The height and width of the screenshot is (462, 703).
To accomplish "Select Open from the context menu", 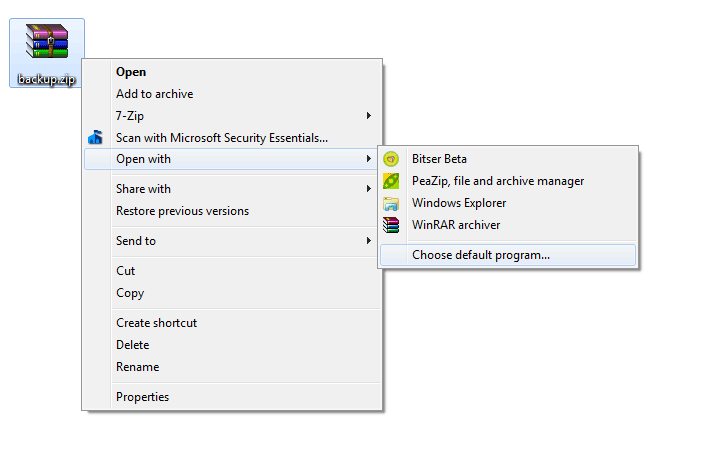I will pos(131,72).
